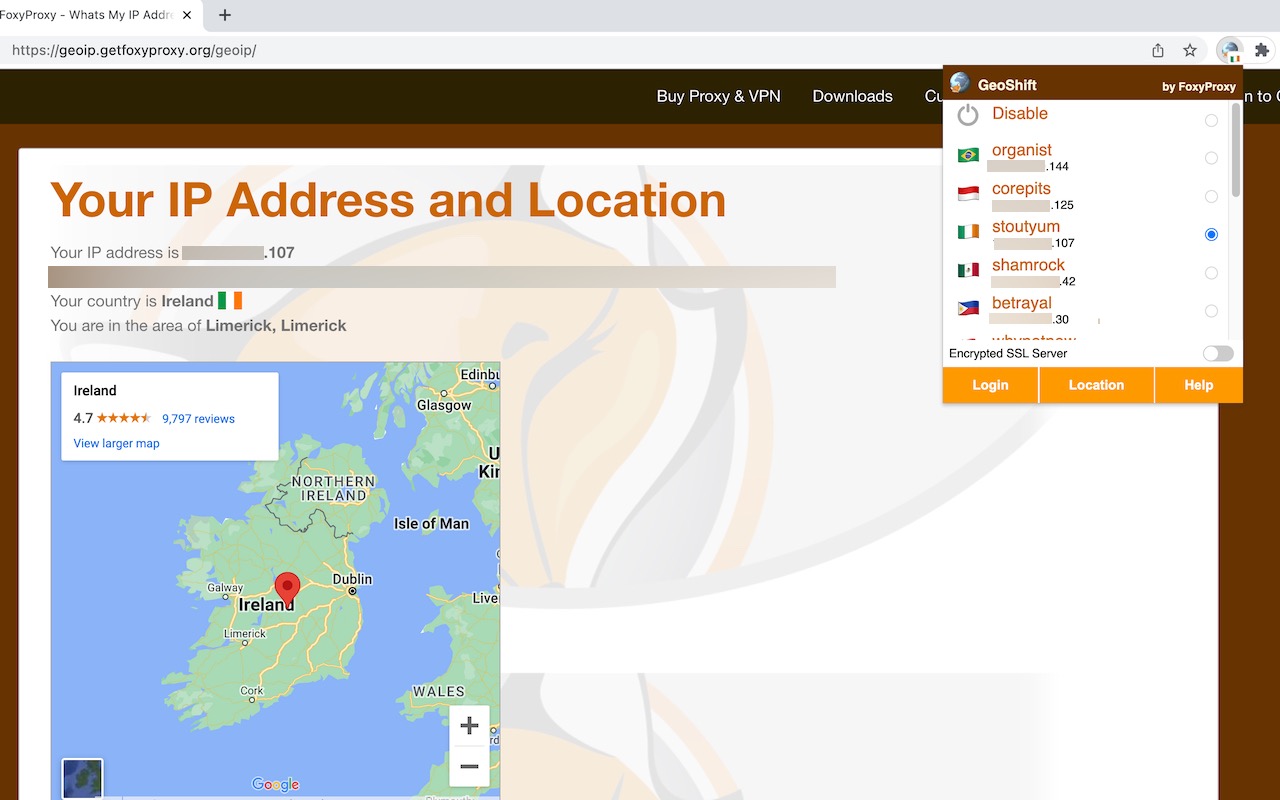1280x800 pixels.
Task: Open the Downloads menu item
Action: [852, 96]
